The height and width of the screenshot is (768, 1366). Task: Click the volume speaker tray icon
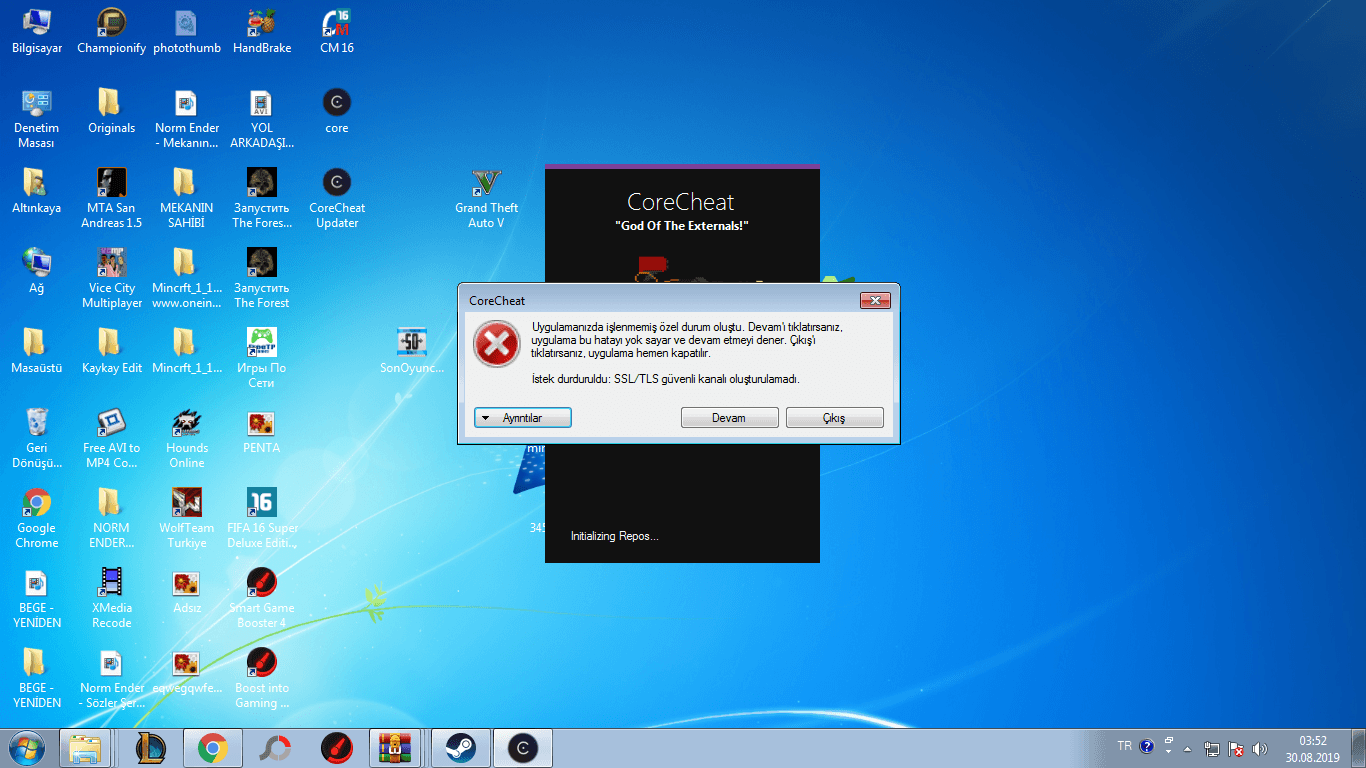pyautogui.click(x=1260, y=748)
